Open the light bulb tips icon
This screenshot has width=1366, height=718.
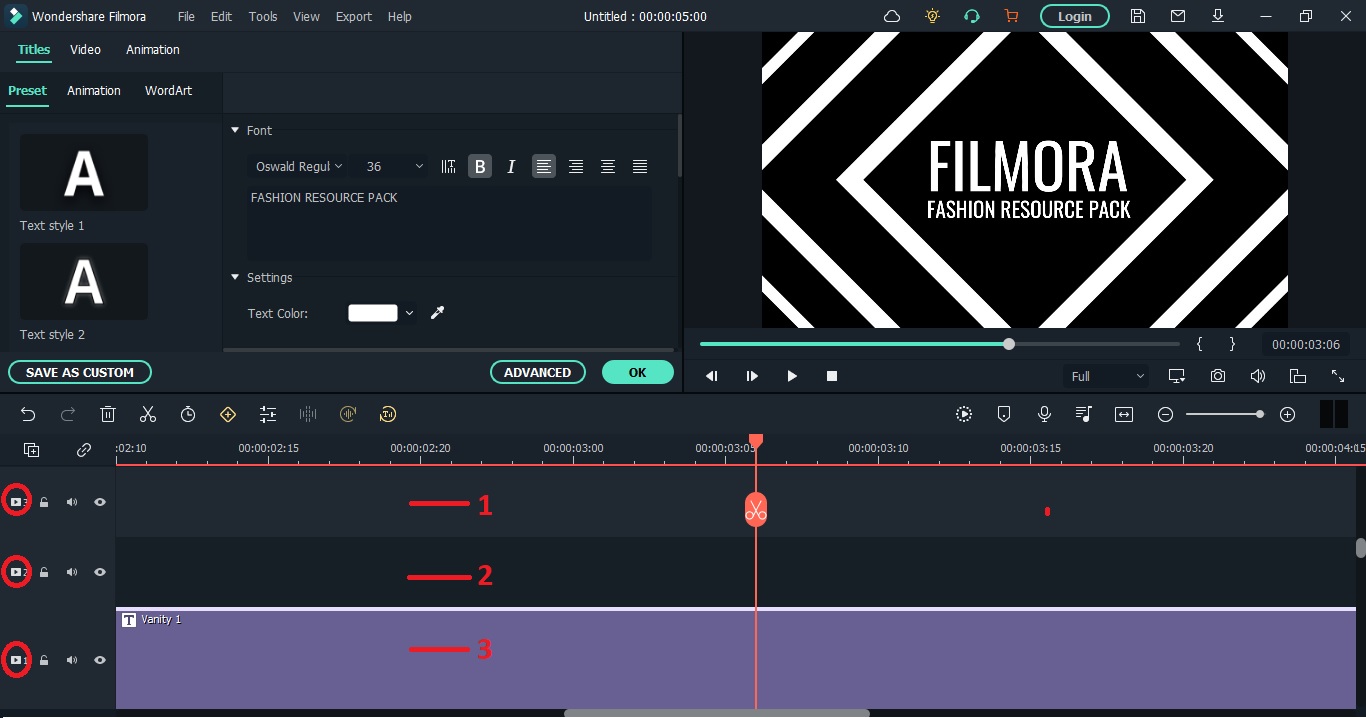(933, 16)
